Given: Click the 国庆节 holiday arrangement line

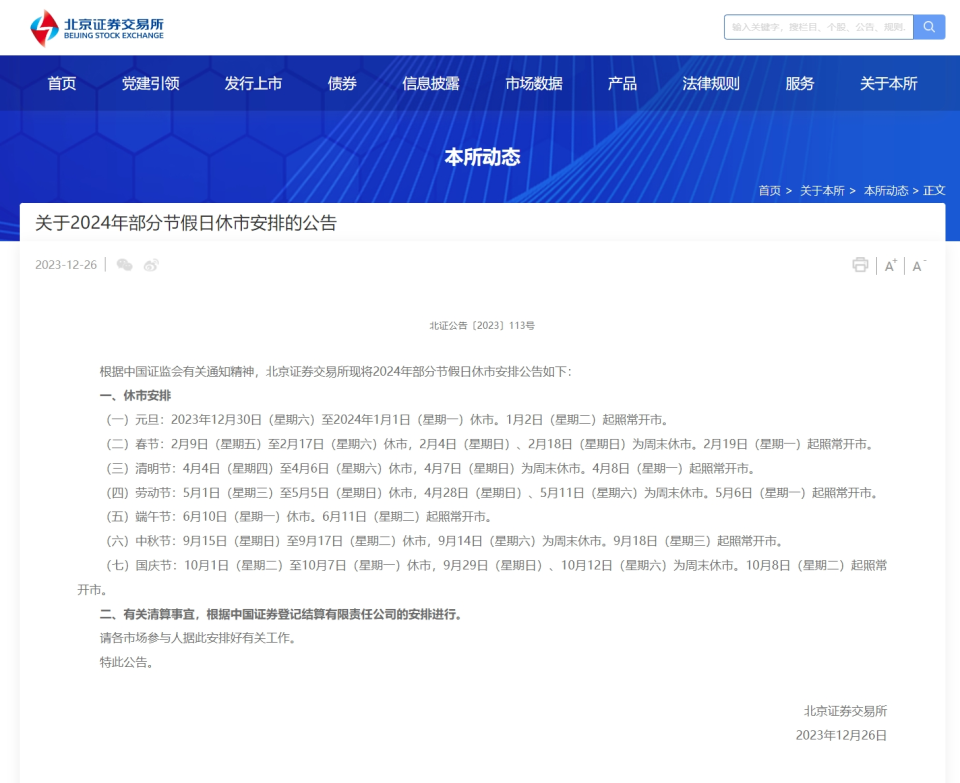Looking at the screenshot, I should click(482, 577).
